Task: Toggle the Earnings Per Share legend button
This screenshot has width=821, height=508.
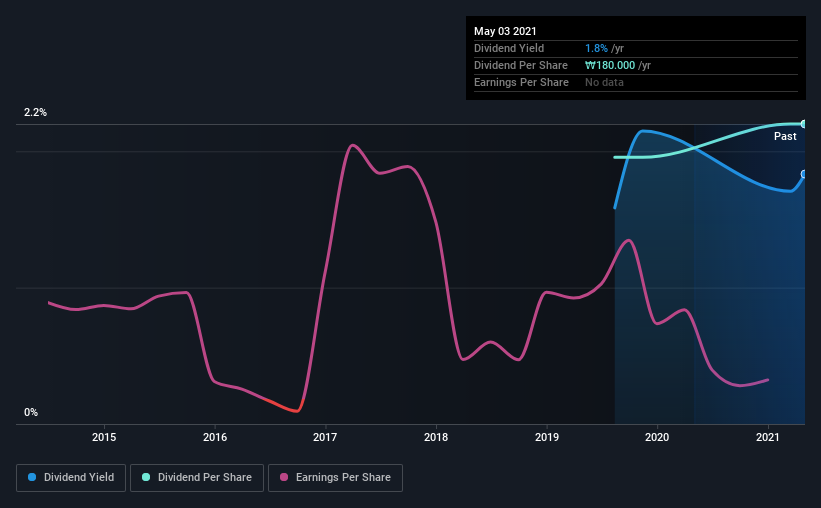Action: 335,478
